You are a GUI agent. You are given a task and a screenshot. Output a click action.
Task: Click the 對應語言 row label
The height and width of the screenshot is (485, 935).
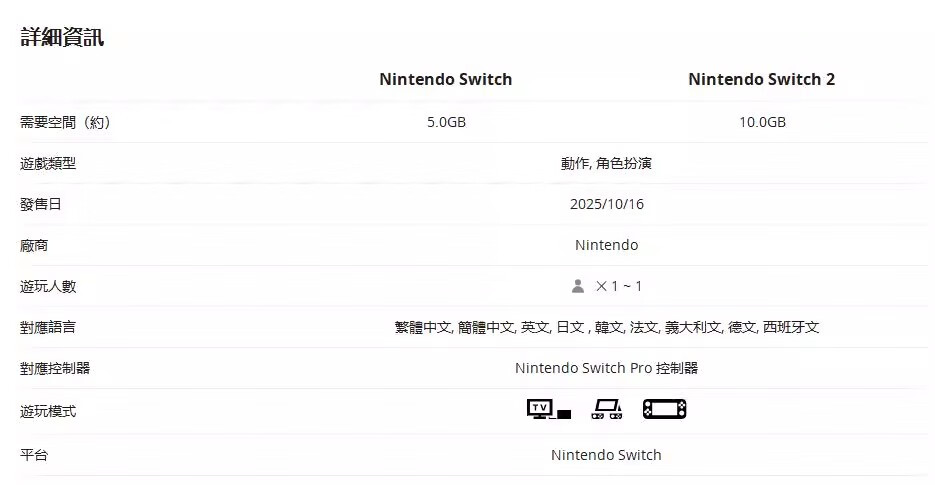[x=48, y=327]
